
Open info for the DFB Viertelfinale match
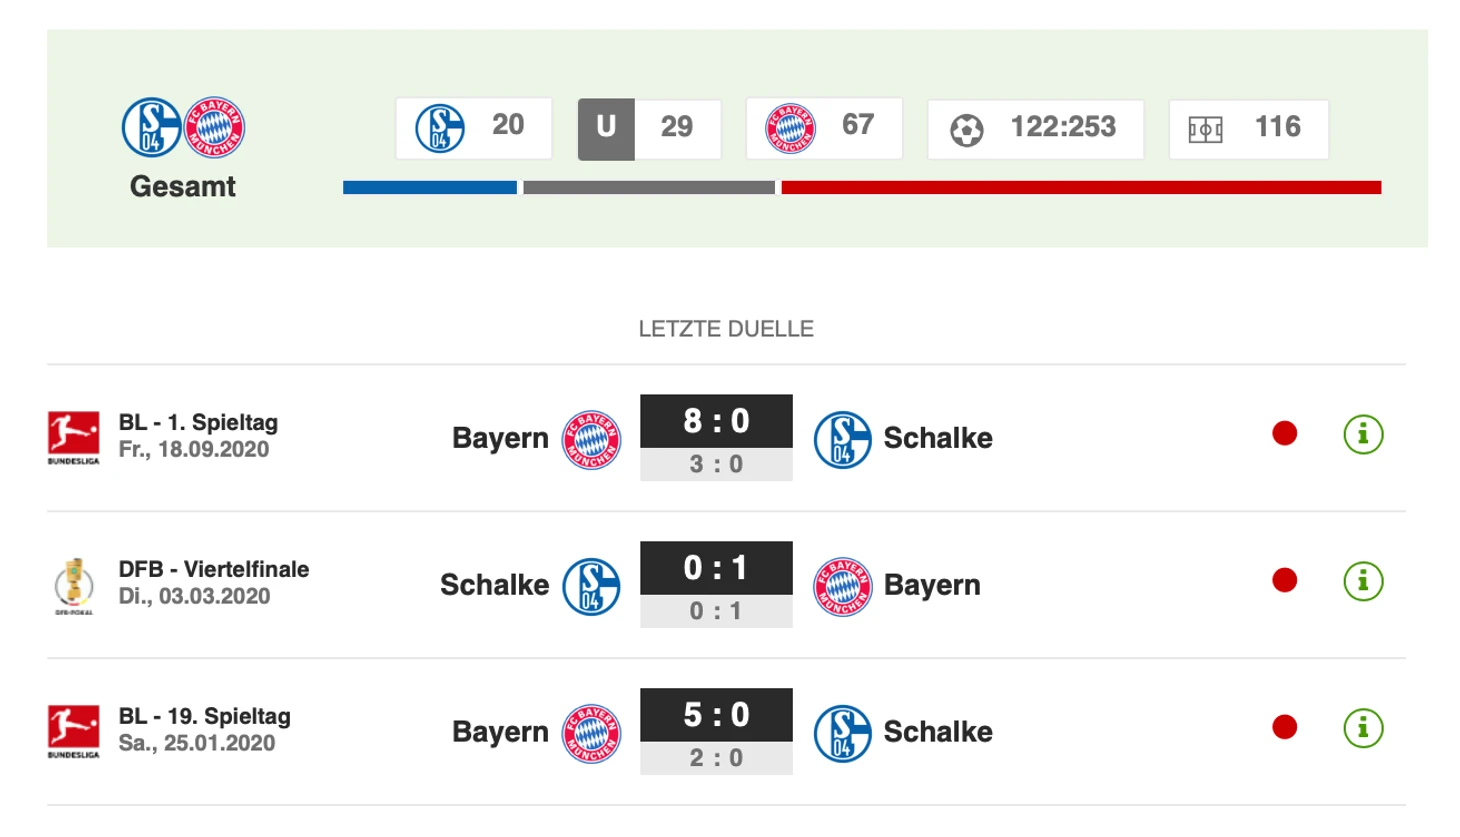click(x=1362, y=582)
